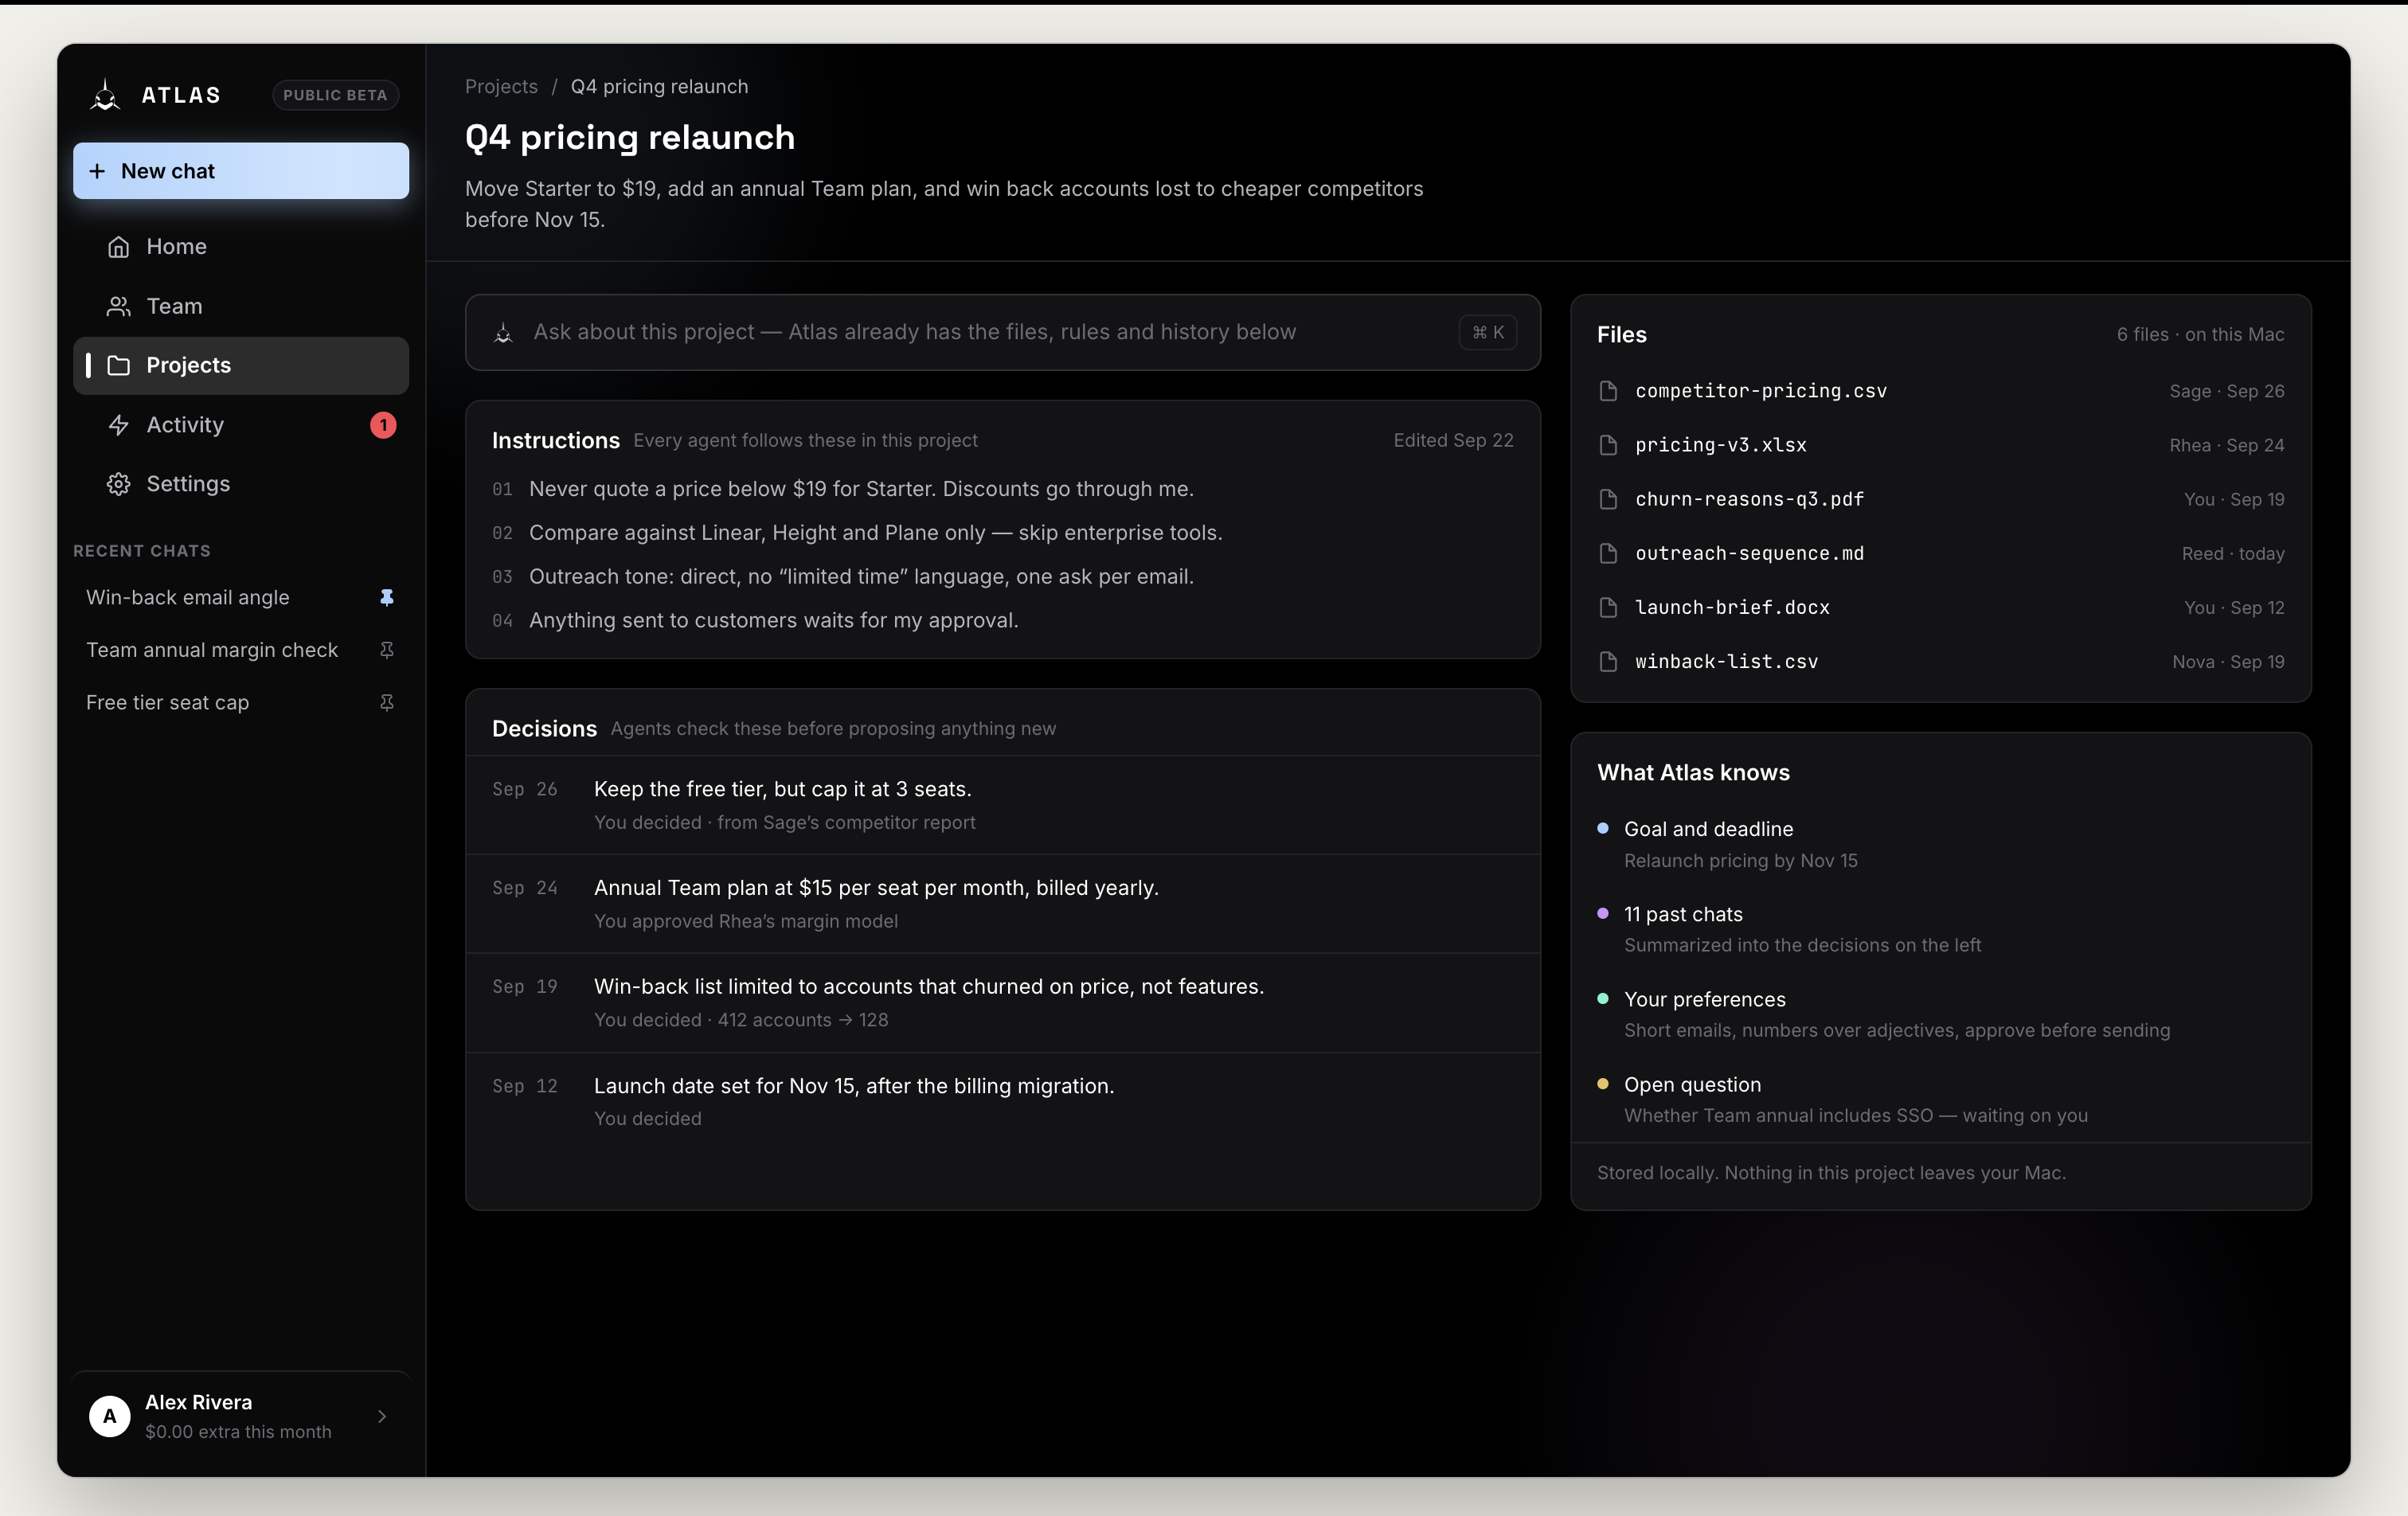Click the yellow dot beside Open question
This screenshot has width=2408, height=1516.
pos(1603,1083)
